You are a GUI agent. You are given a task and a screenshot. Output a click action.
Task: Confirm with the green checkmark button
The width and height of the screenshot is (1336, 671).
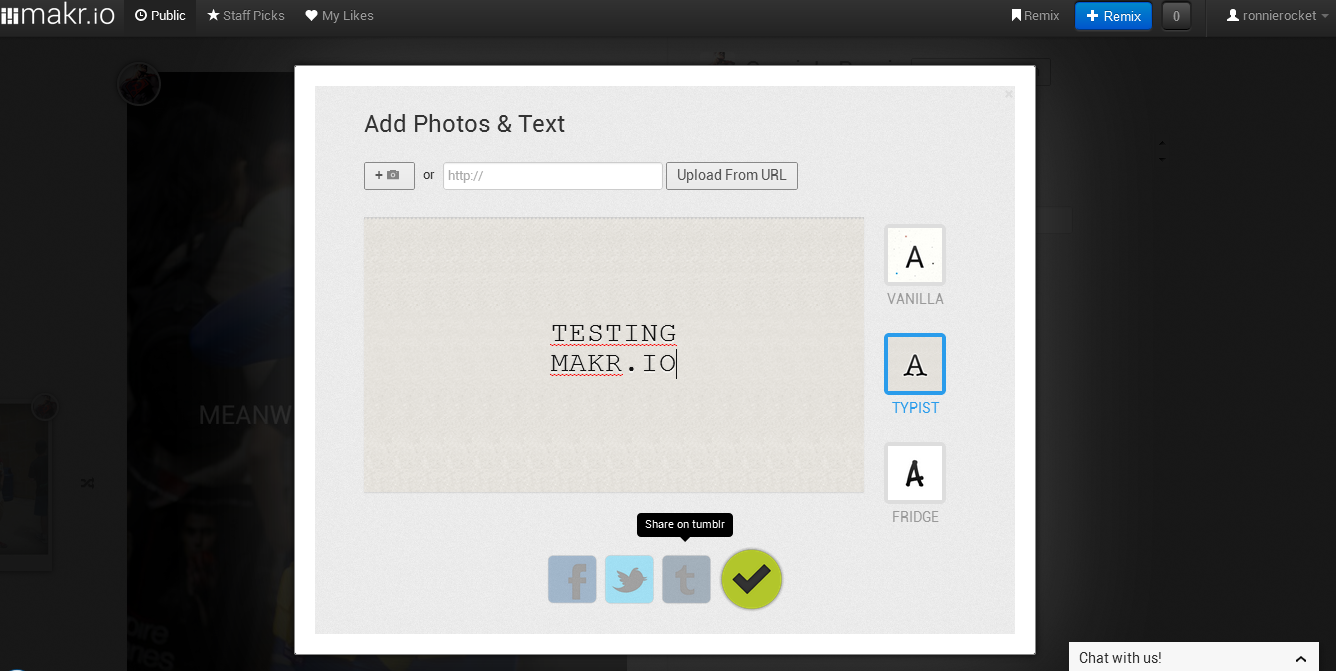click(x=752, y=579)
